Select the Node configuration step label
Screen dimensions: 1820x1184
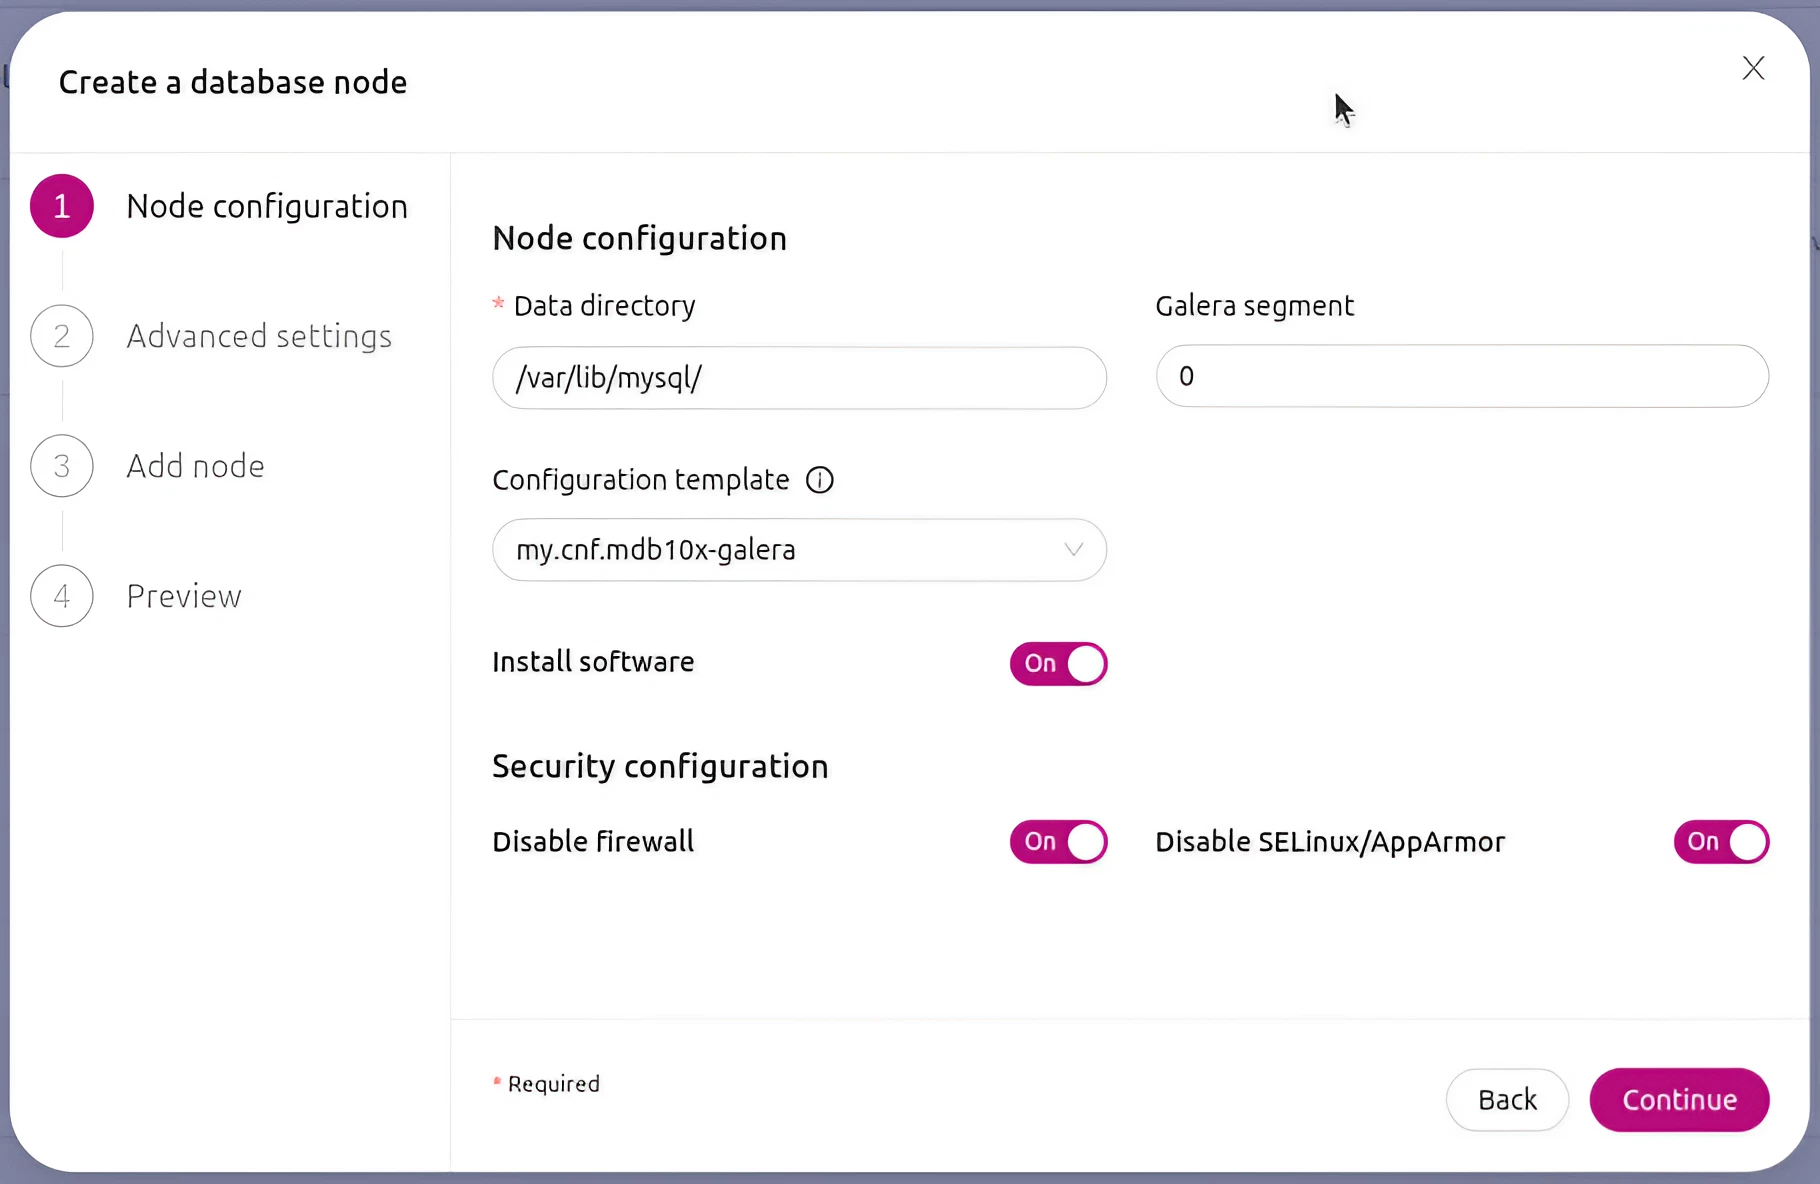tap(267, 206)
